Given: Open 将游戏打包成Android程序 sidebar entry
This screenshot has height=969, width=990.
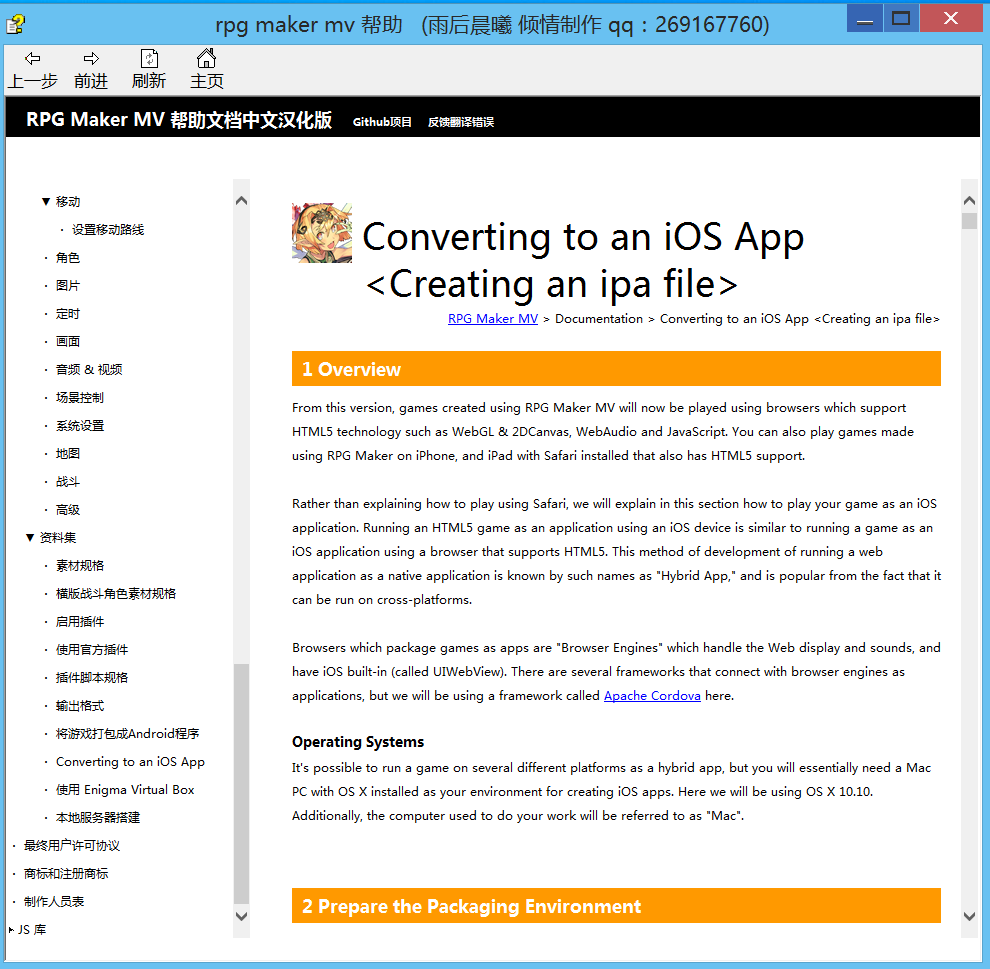Looking at the screenshot, I should point(128,734).
